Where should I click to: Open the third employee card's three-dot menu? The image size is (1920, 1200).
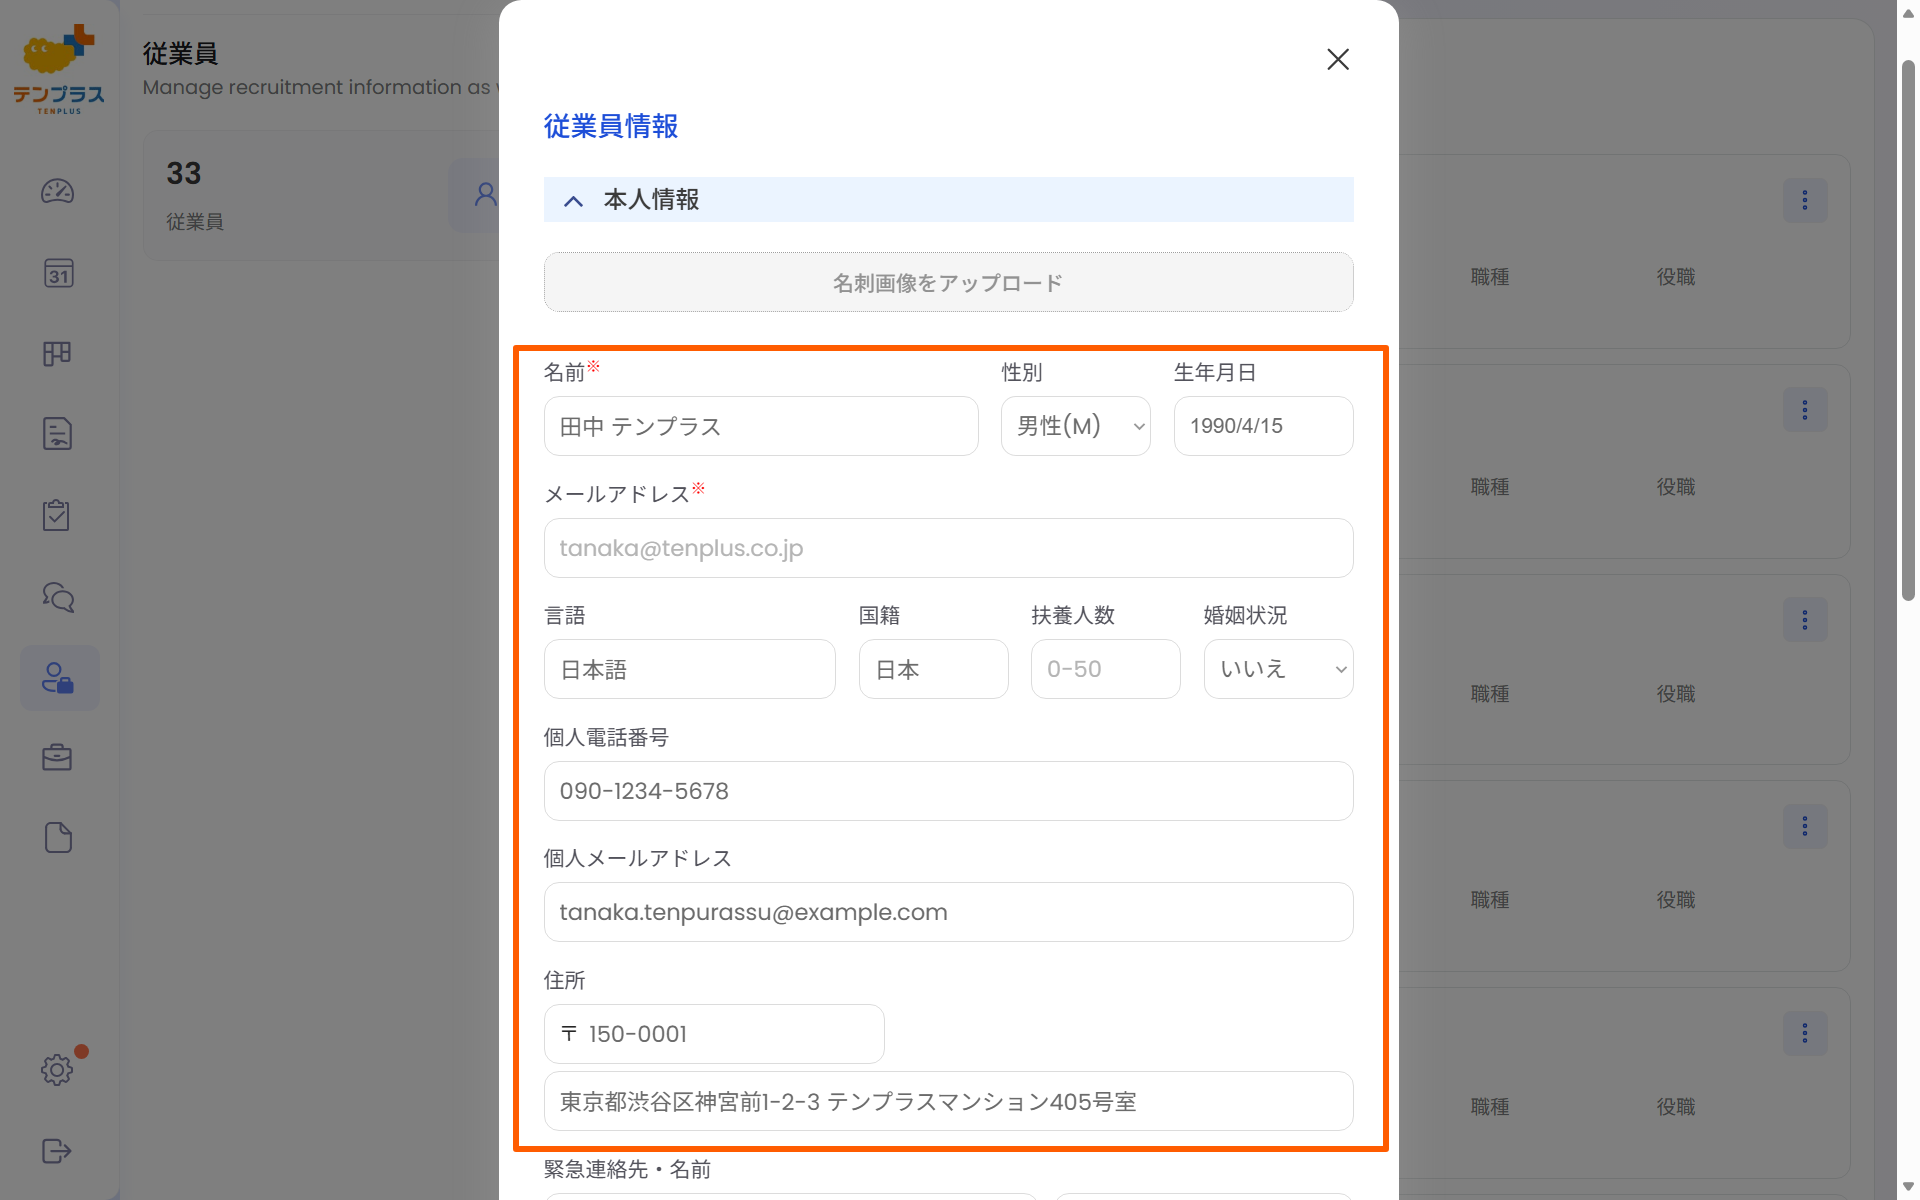[x=1805, y=620]
